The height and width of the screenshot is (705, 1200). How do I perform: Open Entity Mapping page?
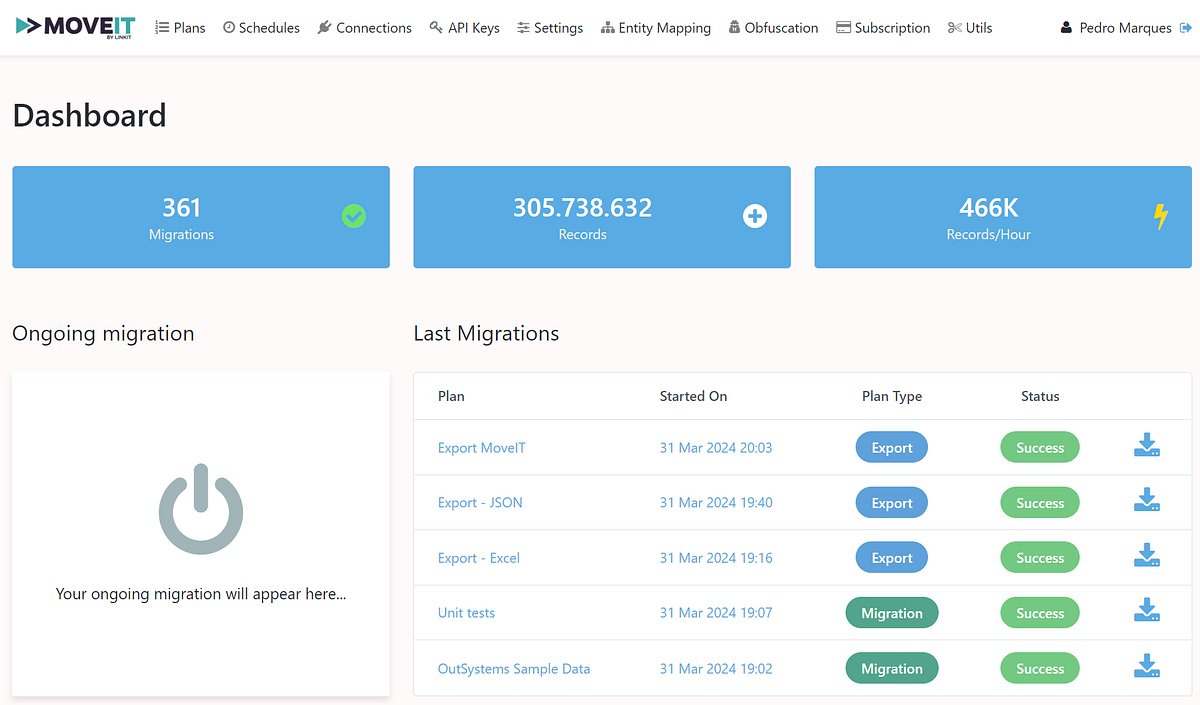tap(656, 28)
